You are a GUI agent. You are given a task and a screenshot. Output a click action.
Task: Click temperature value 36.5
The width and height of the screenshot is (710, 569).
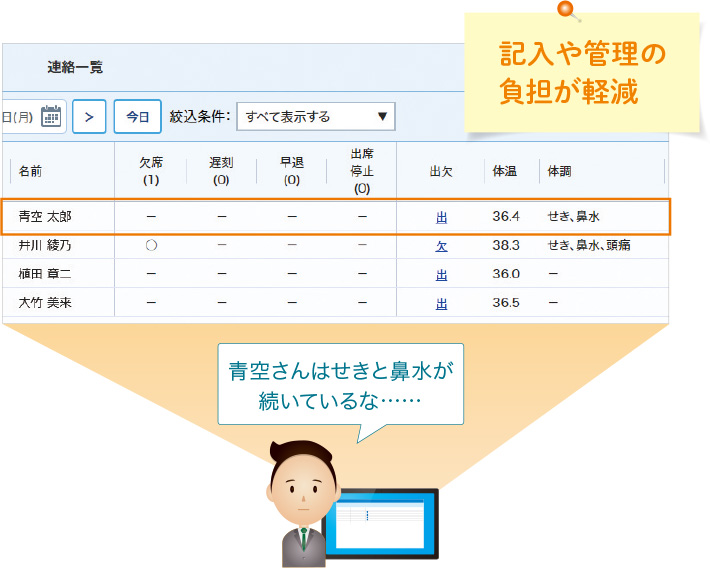pyautogui.click(x=506, y=303)
